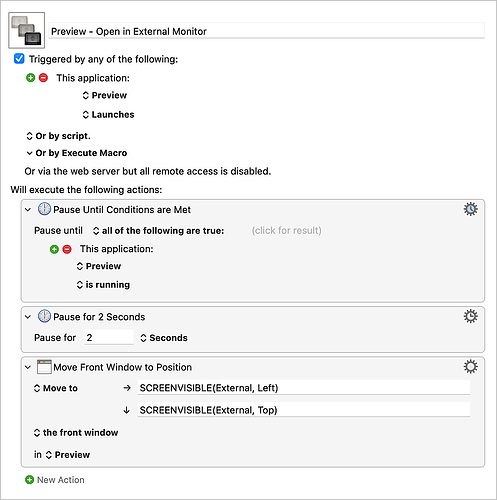Collapse the Pause Until Conditions action
This screenshot has width=497, height=500.
(28, 210)
